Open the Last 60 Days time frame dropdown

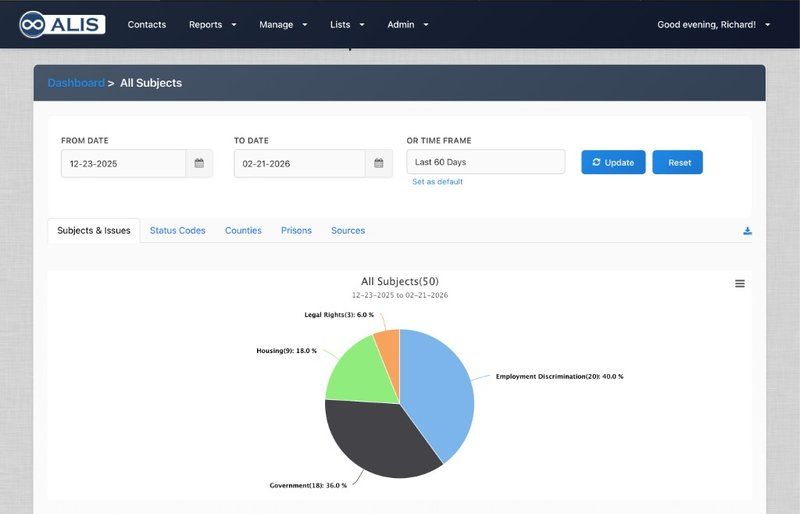point(486,162)
